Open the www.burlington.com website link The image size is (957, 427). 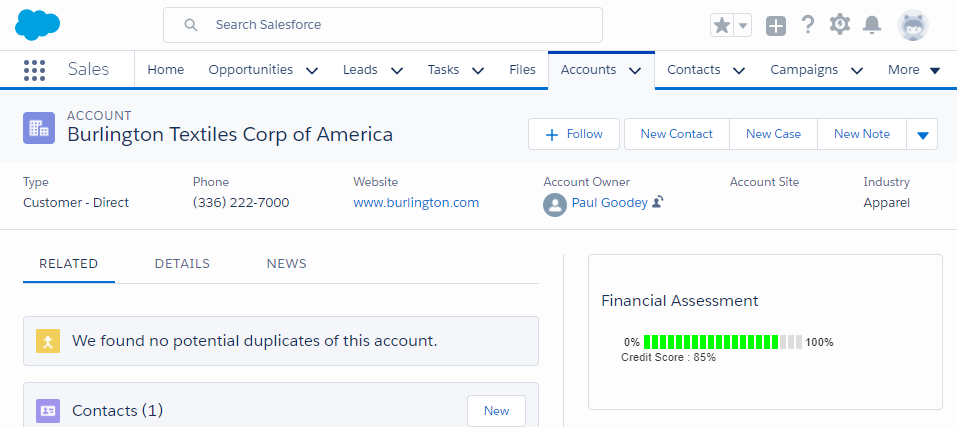(416, 203)
